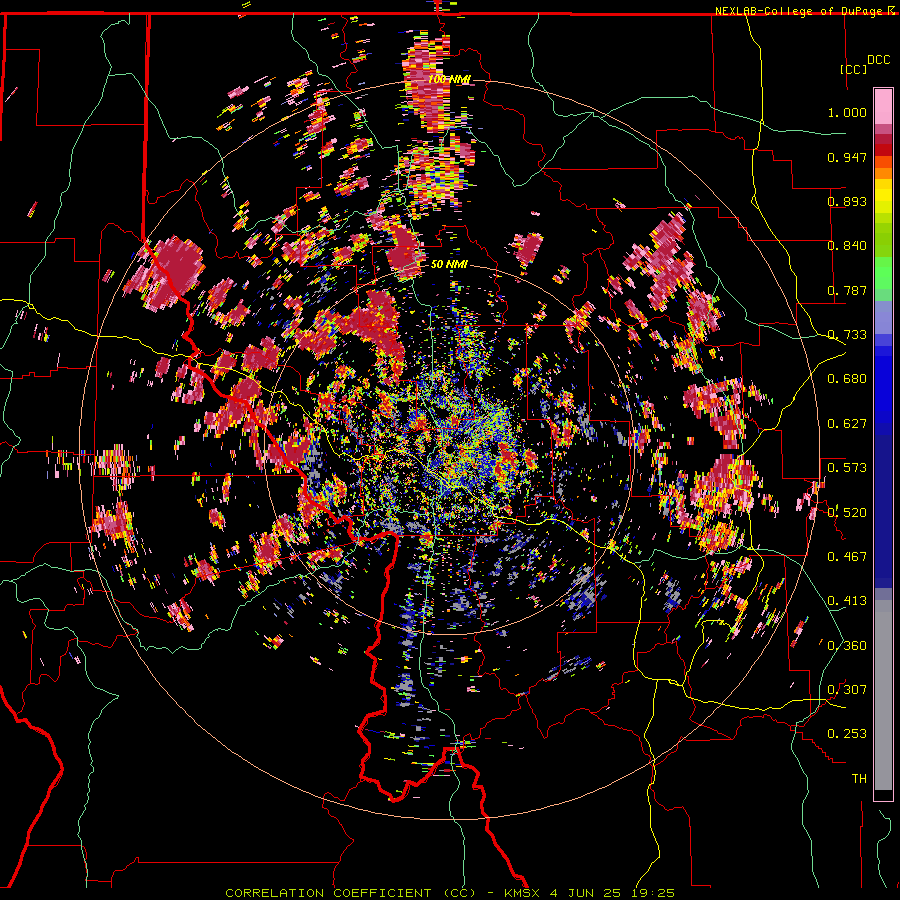This screenshot has height=900, width=900.
Task: Select the 0.360 scale value
Action: tap(847, 646)
